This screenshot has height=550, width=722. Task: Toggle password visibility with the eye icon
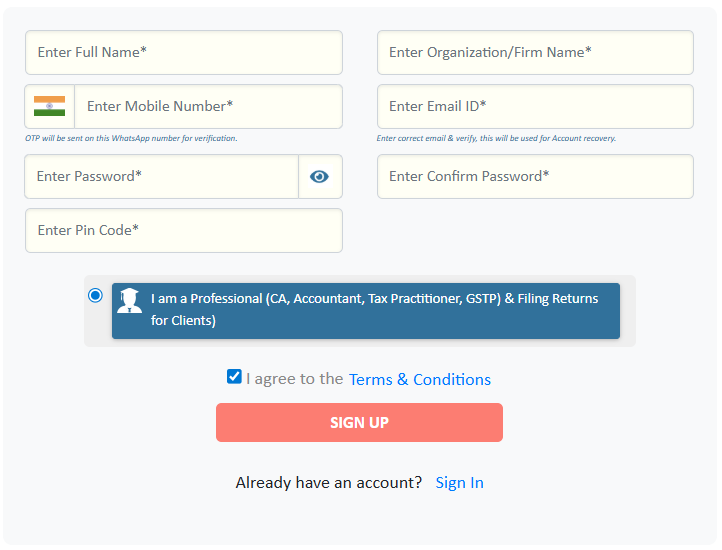click(x=320, y=177)
